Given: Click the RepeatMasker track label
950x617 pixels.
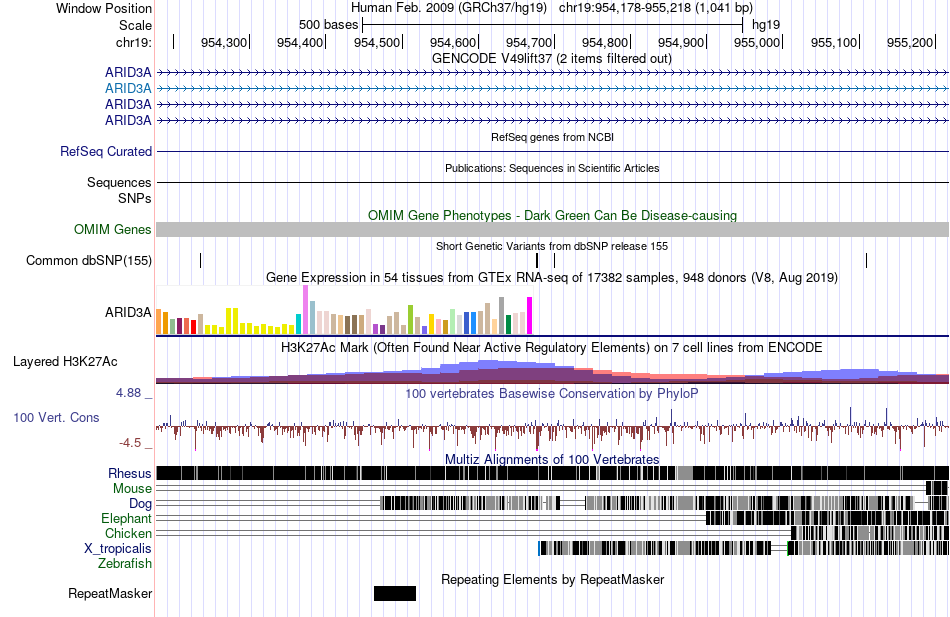Looking at the screenshot, I should click(110, 594).
